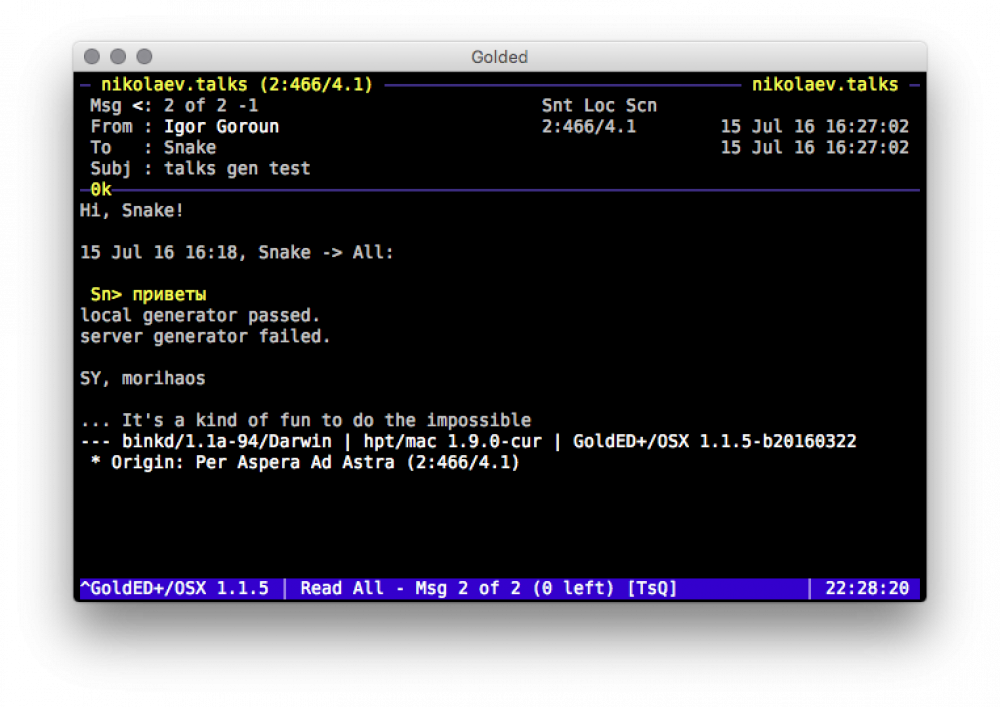The image size is (1000, 707).
Task: Click the 0k message size indicator
Action: coord(100,189)
